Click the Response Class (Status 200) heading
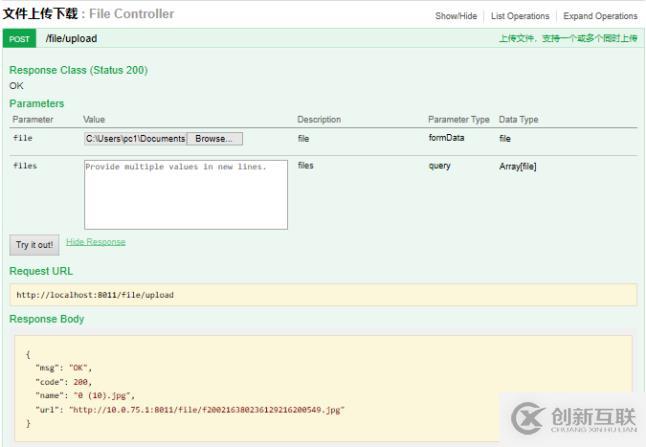 [x=78, y=70]
